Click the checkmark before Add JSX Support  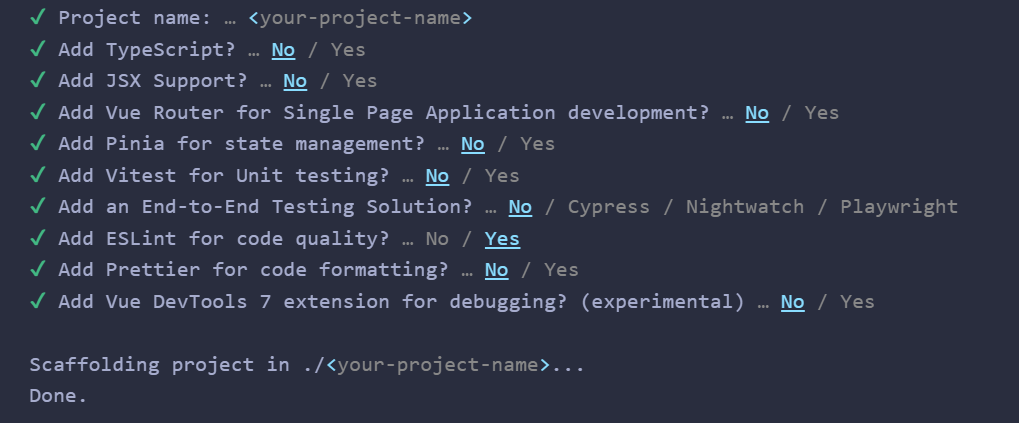coord(37,81)
